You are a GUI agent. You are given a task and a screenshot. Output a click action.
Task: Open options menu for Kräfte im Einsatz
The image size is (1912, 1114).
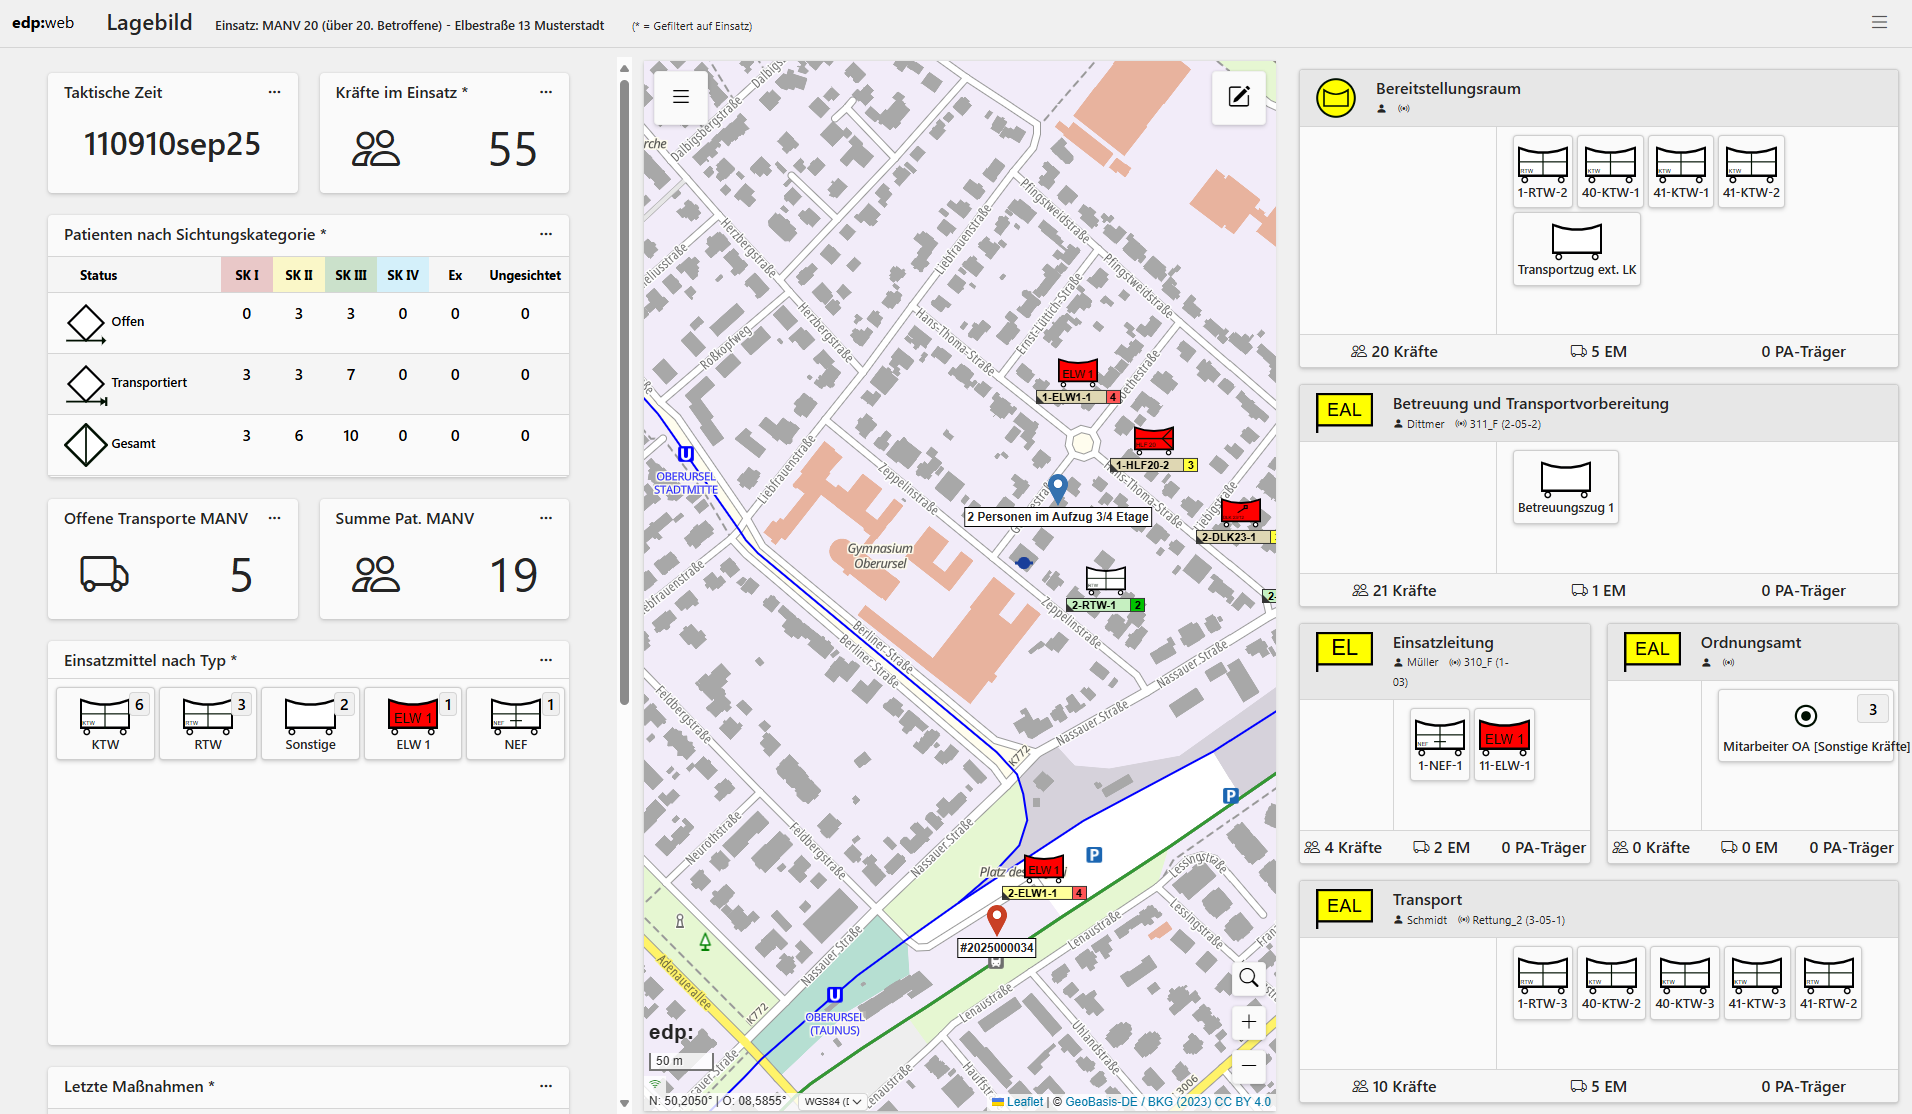tap(546, 92)
